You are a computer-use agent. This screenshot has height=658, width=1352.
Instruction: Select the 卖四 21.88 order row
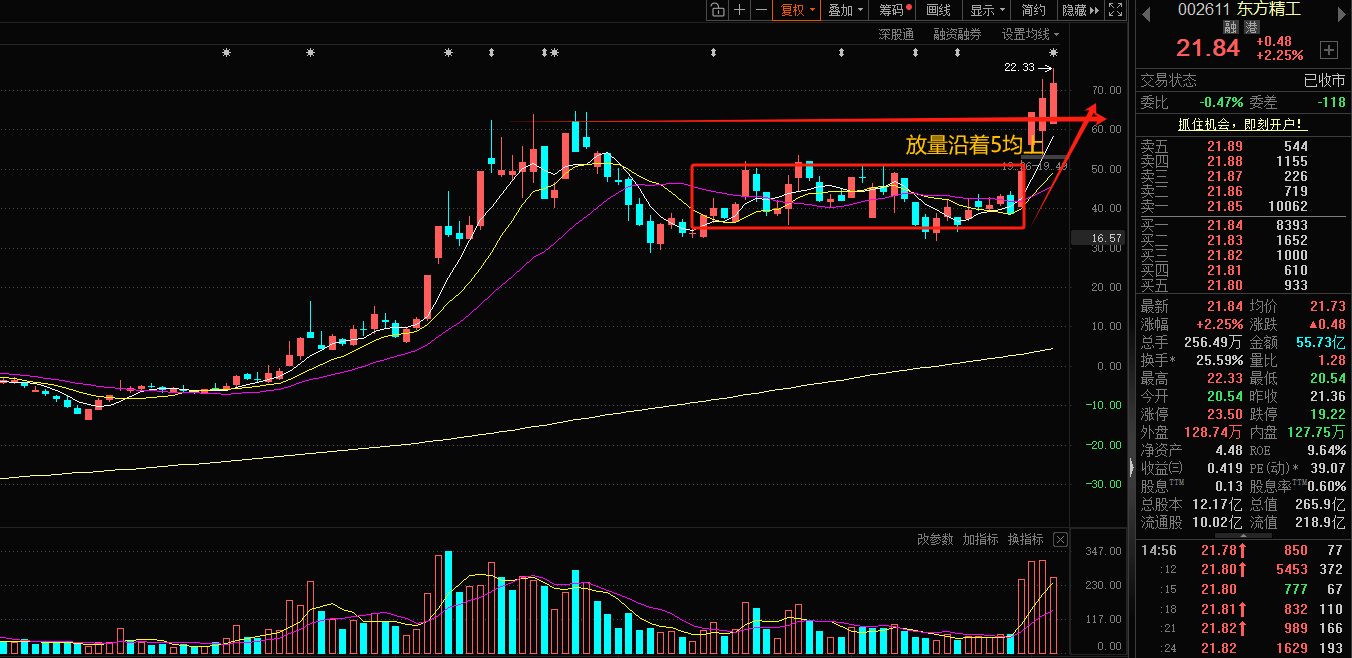[1243, 161]
